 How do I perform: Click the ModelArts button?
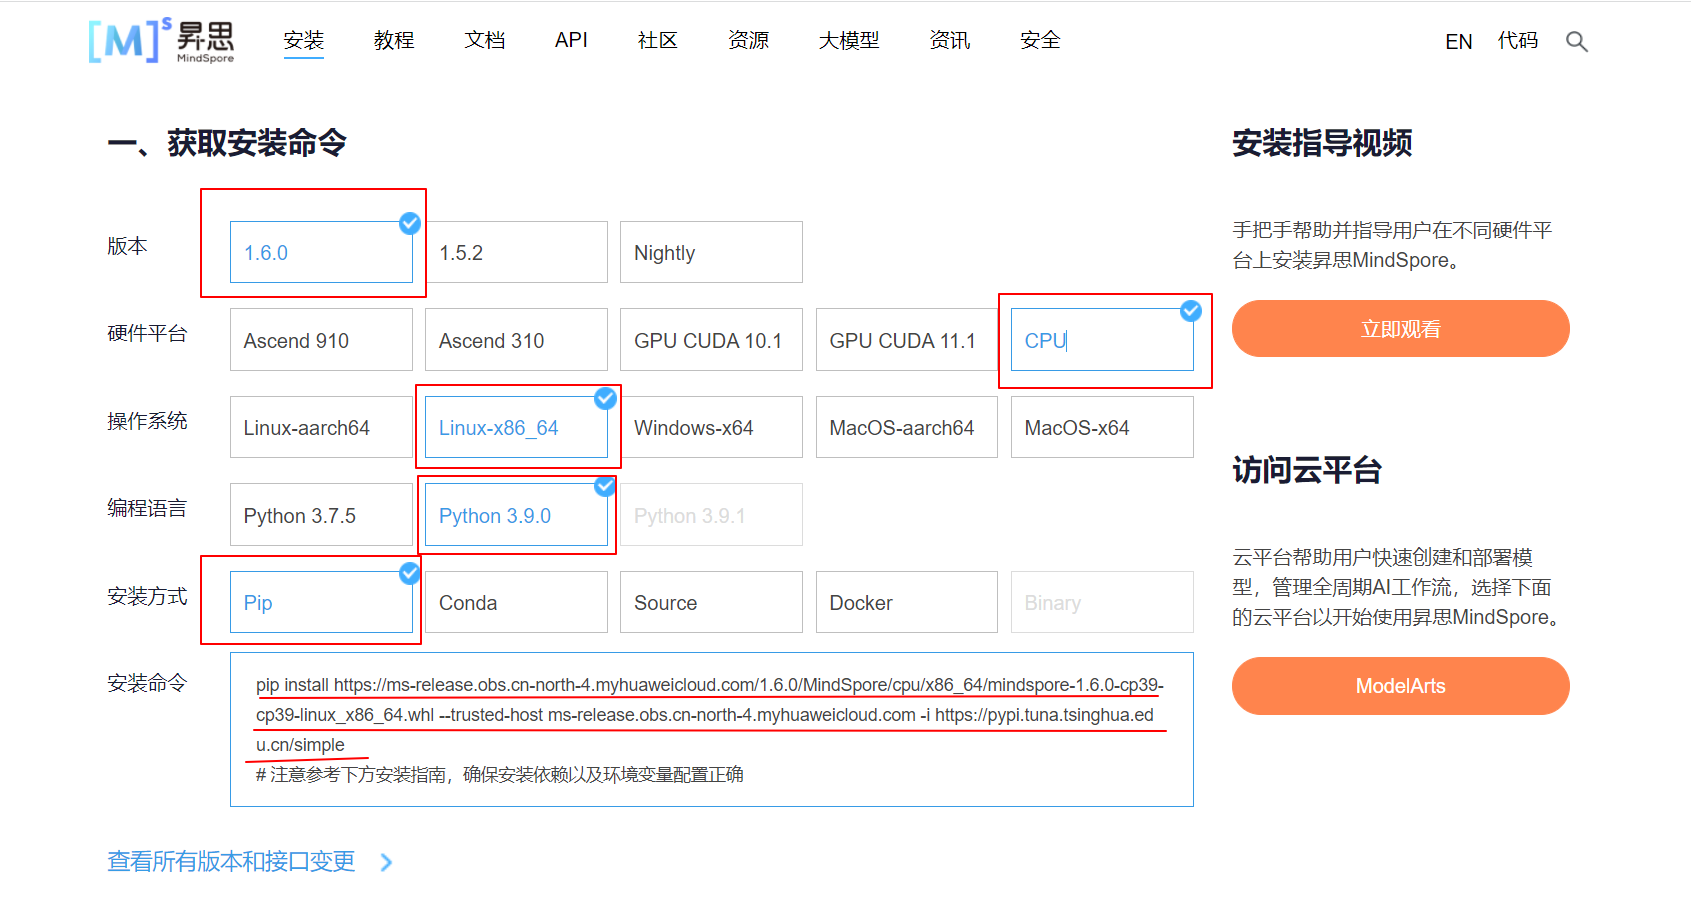click(x=1400, y=686)
